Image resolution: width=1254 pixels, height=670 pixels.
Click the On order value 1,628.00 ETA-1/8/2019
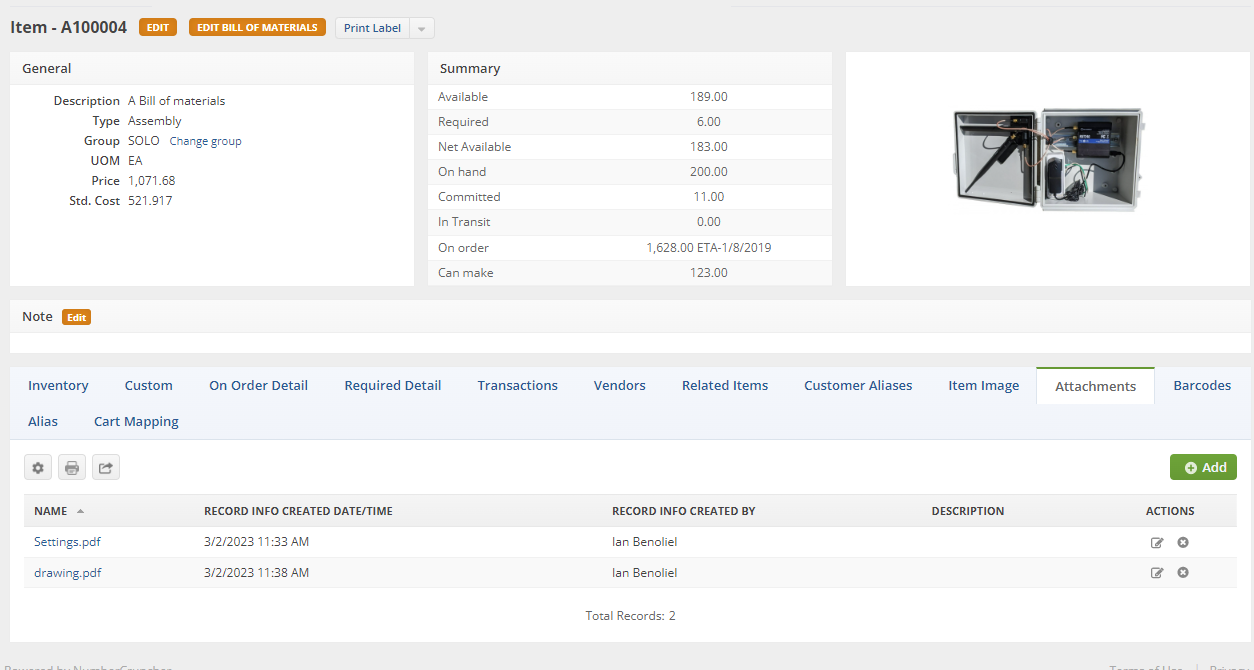point(708,247)
